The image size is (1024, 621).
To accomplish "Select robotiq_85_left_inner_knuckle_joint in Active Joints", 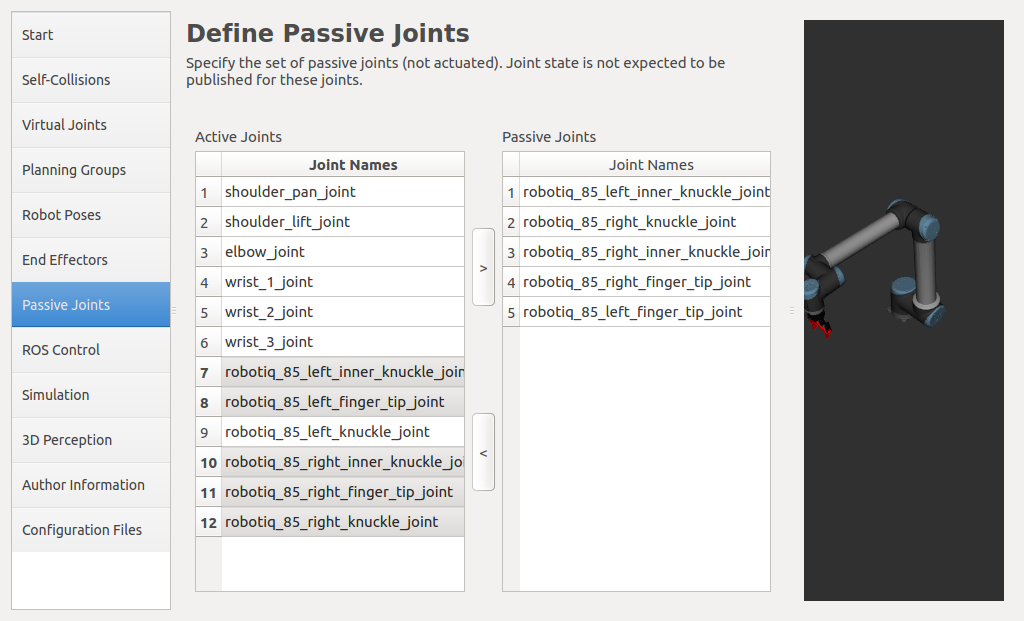I will [343, 372].
